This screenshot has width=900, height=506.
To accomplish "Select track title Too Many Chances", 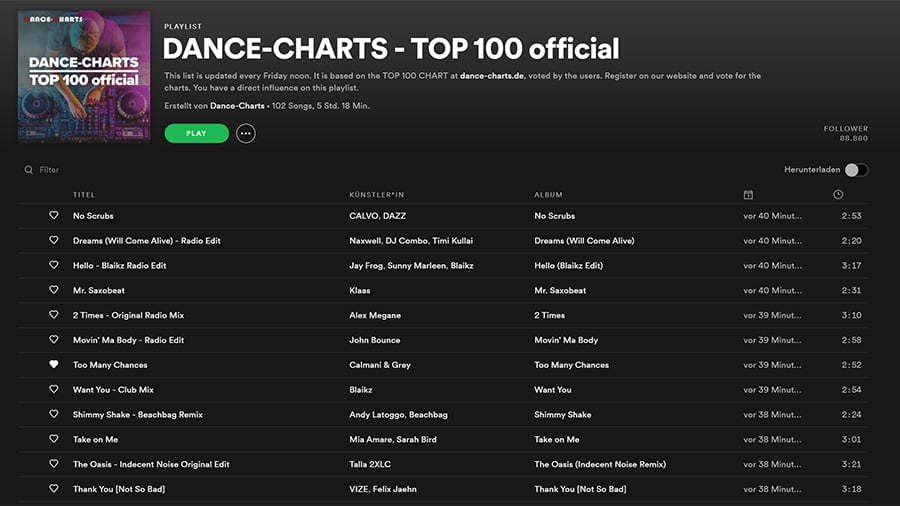I will 110,365.
